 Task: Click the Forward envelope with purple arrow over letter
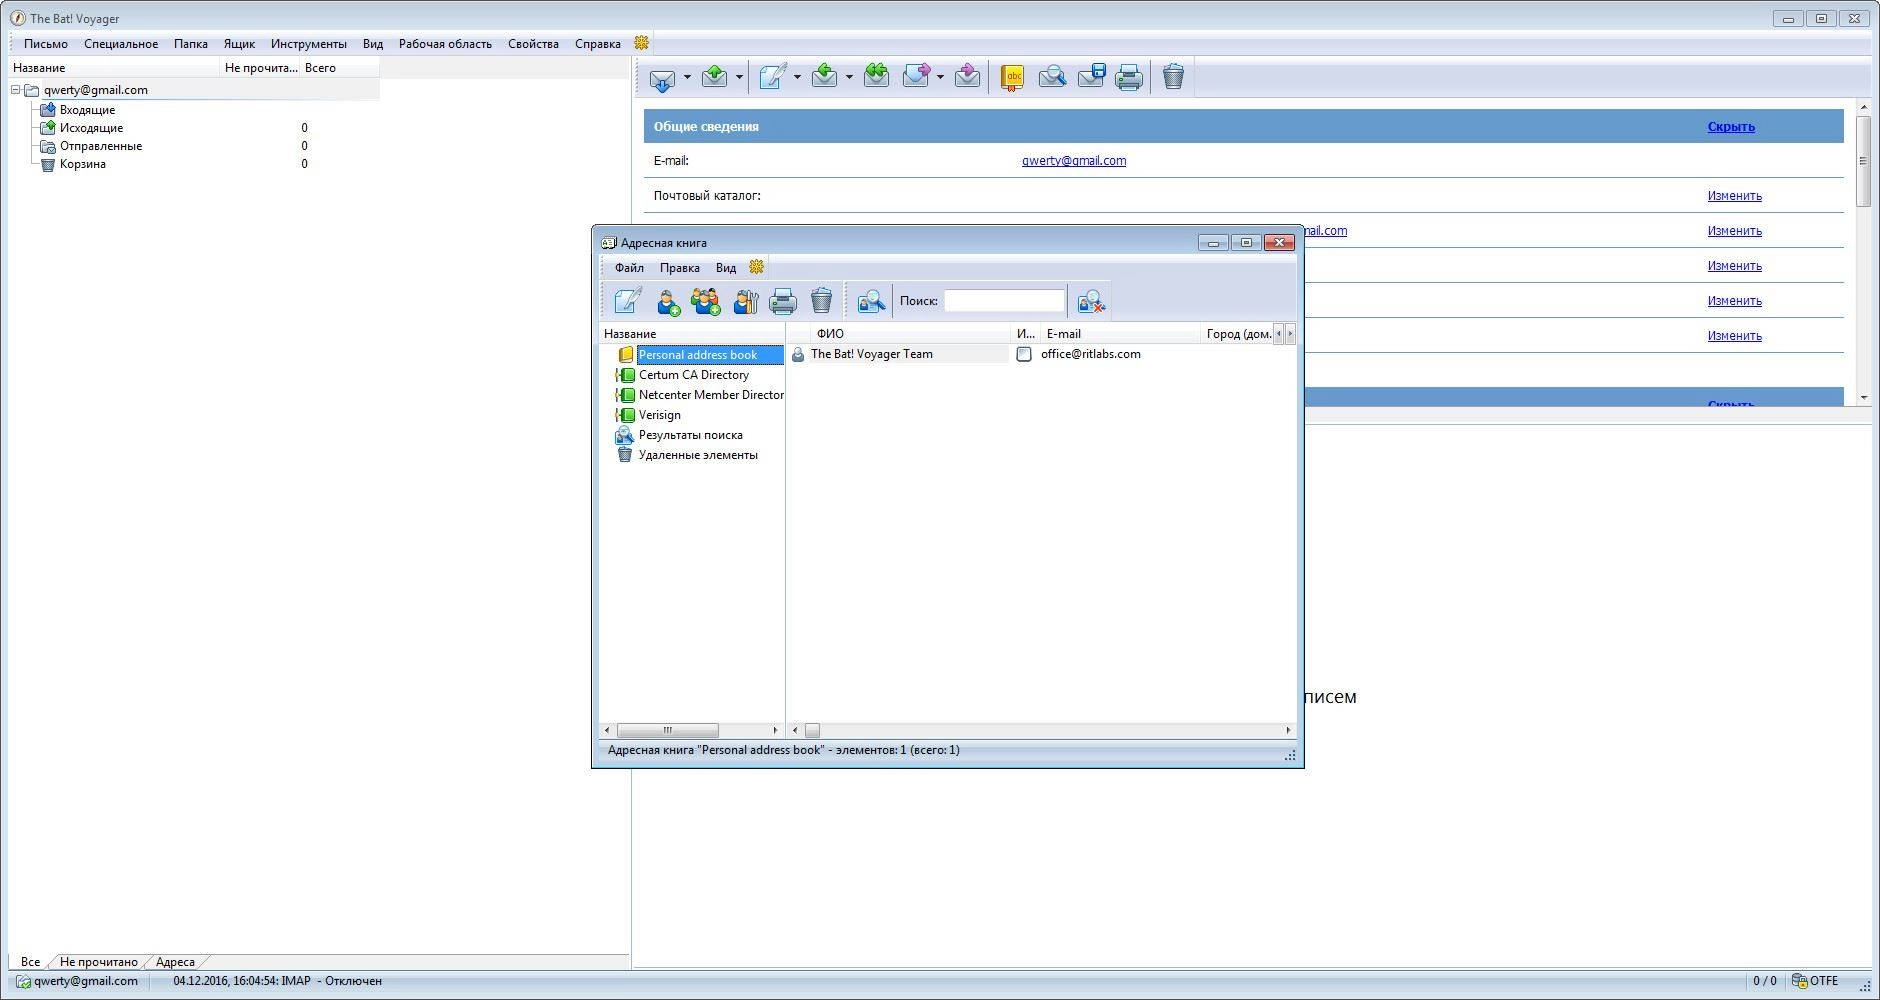[916, 76]
